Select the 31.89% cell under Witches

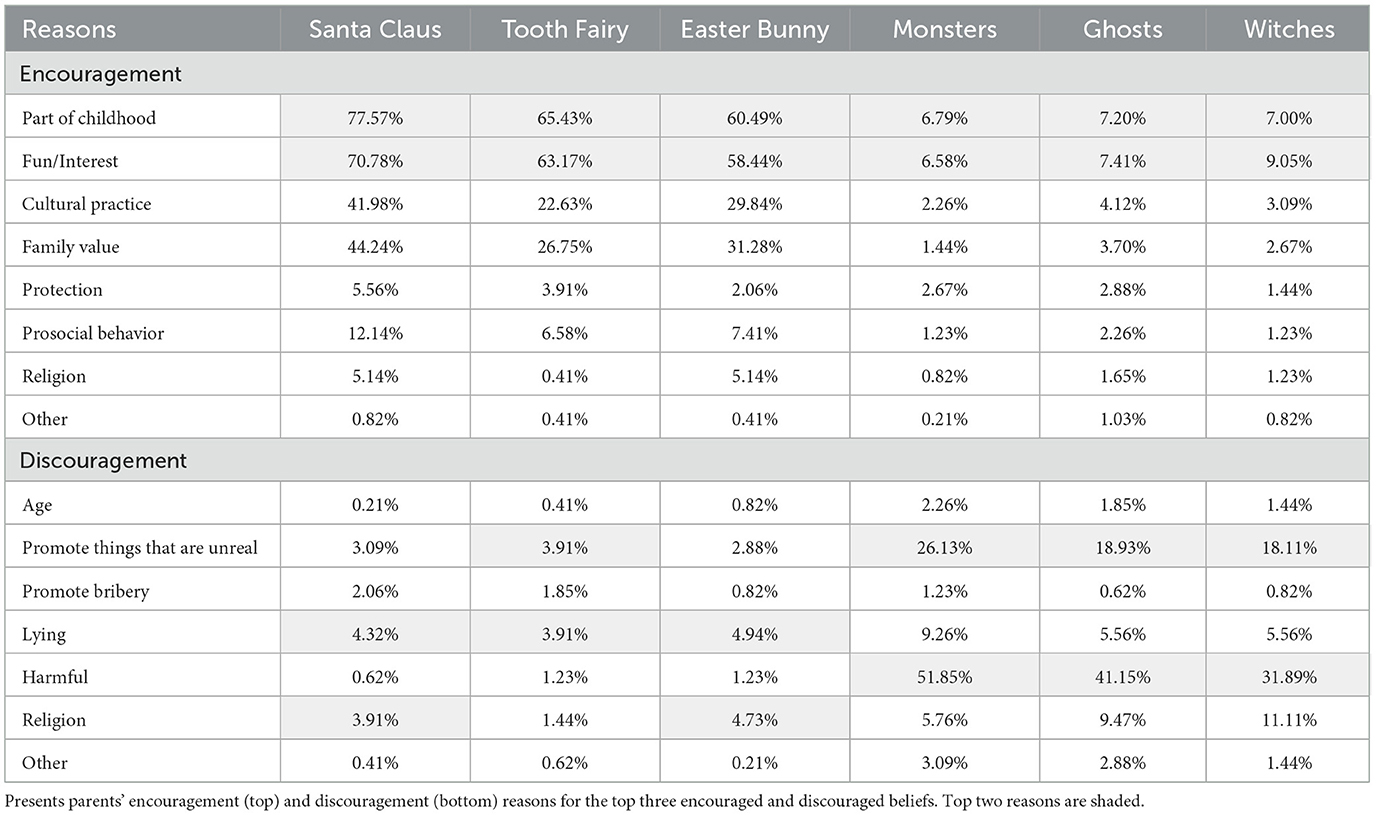(x=1289, y=677)
